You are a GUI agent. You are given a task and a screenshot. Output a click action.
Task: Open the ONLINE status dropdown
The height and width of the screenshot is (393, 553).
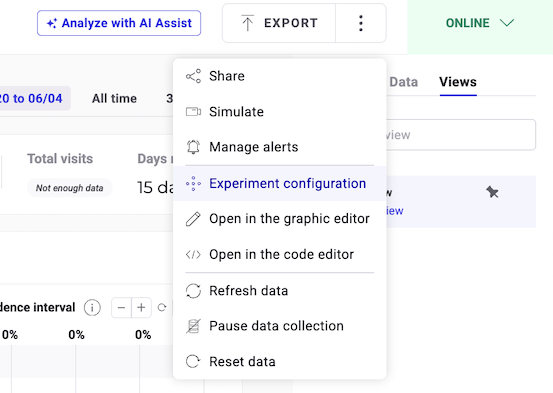pyautogui.click(x=480, y=23)
